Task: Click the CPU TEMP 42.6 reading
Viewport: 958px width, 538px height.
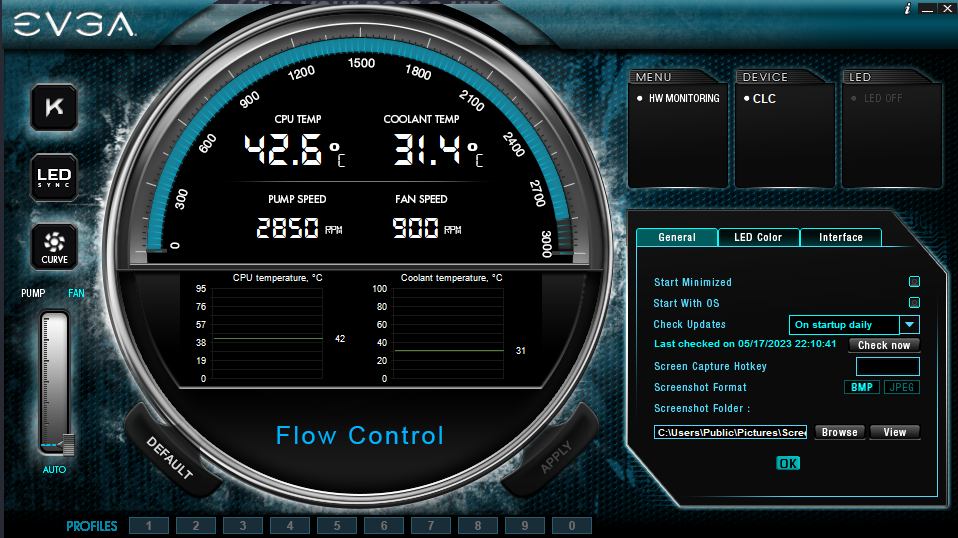Action: pyautogui.click(x=294, y=150)
